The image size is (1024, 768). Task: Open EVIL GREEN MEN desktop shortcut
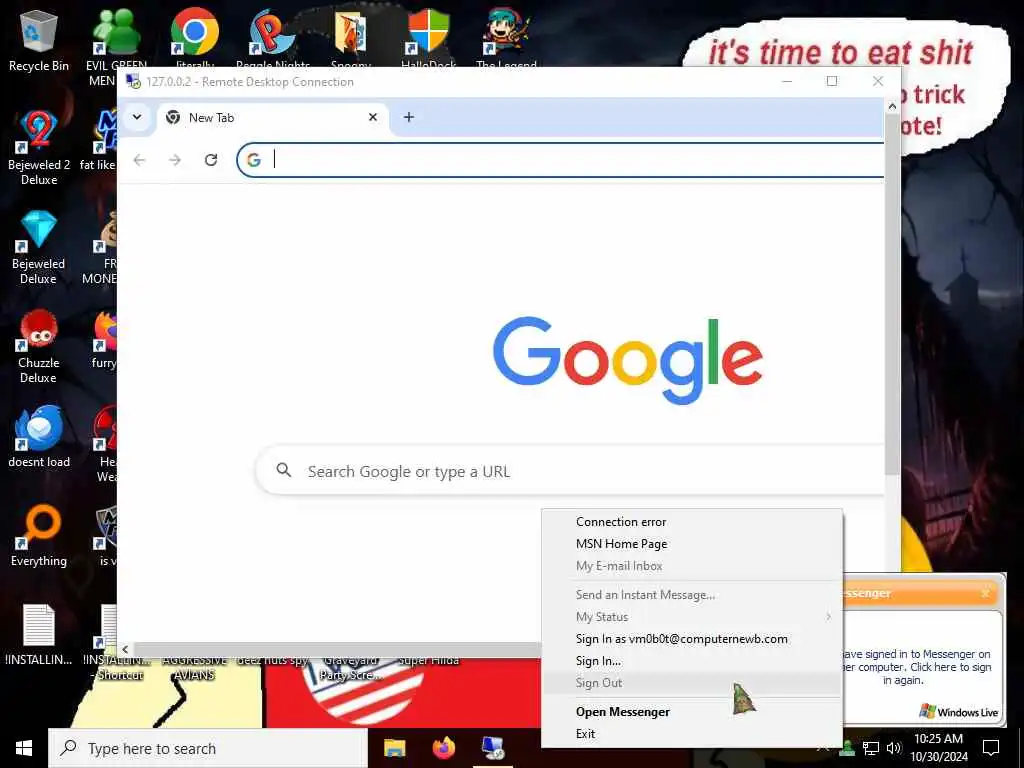pyautogui.click(x=116, y=47)
